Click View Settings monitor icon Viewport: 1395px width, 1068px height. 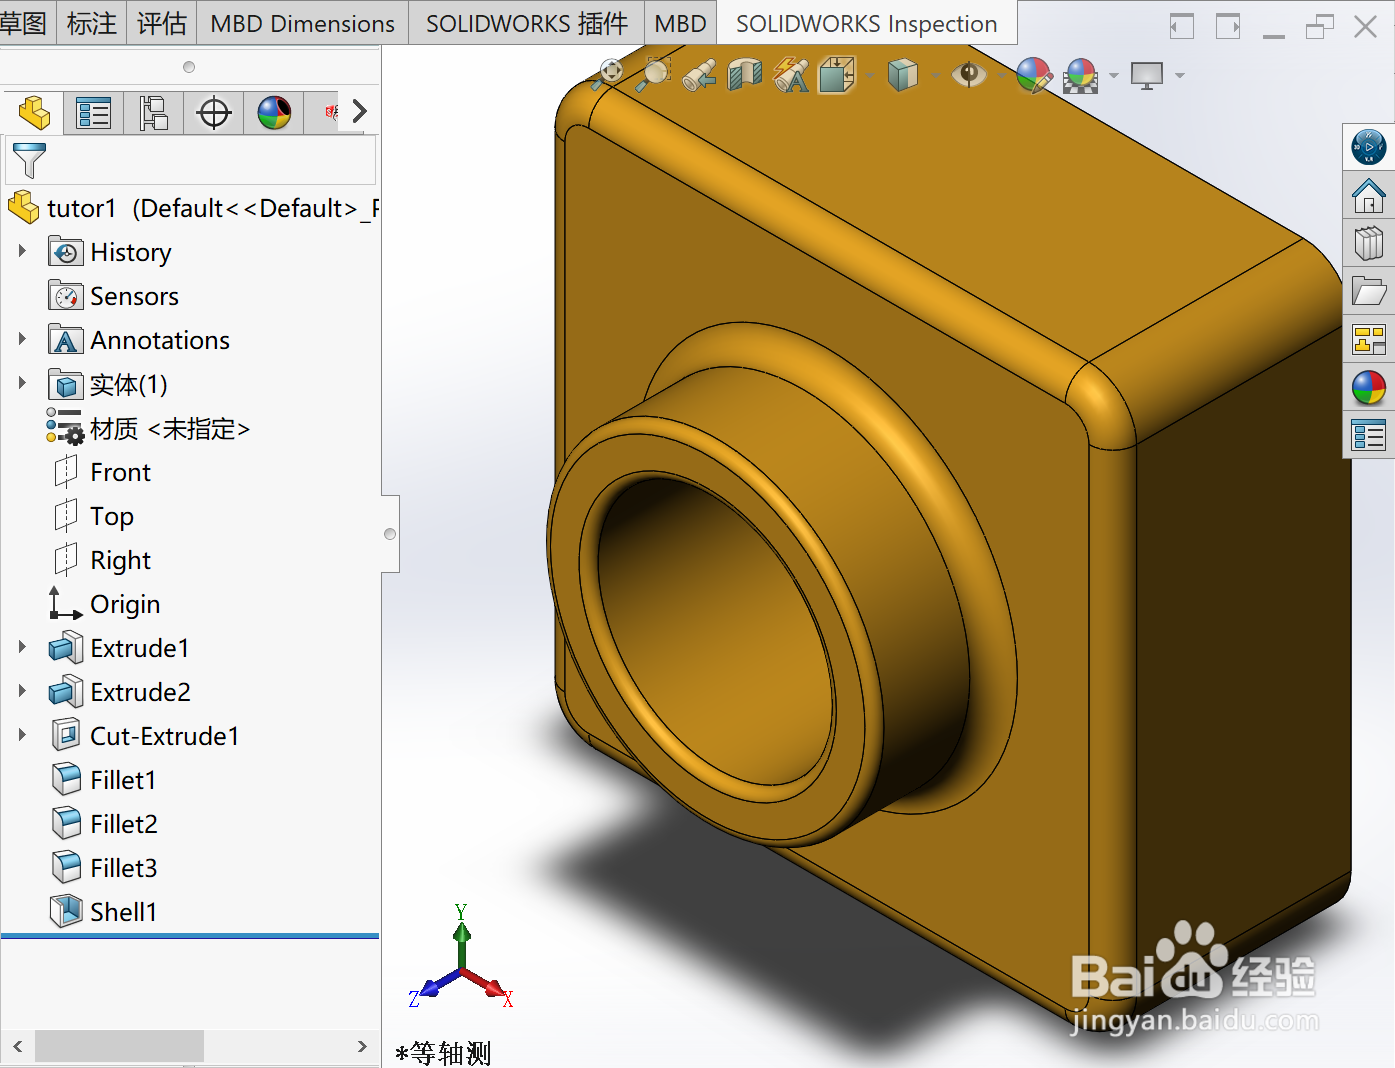(1146, 75)
